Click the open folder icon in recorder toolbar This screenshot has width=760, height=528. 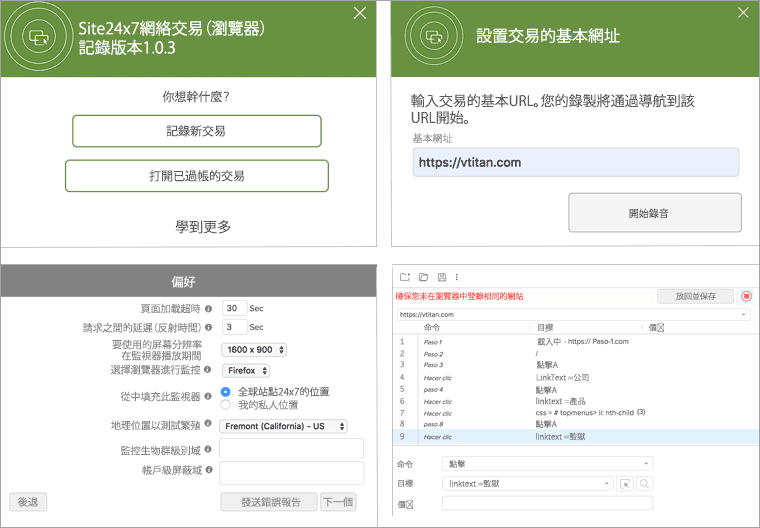point(424,277)
